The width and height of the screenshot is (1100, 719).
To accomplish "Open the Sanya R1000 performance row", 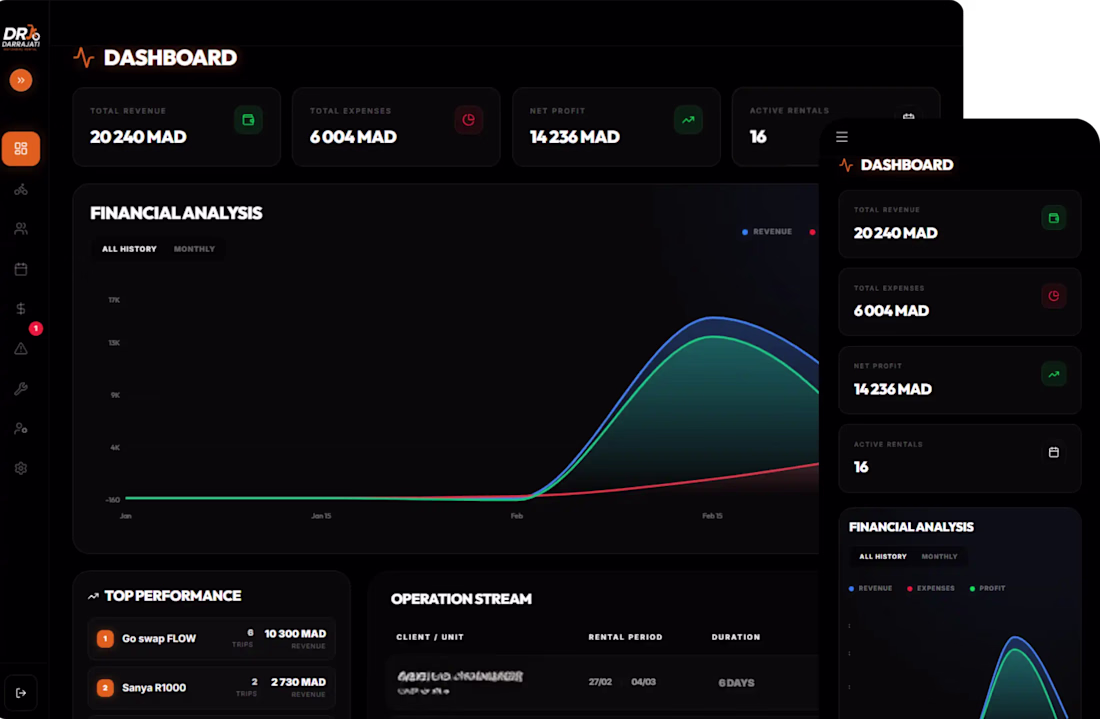I will pyautogui.click(x=211, y=687).
